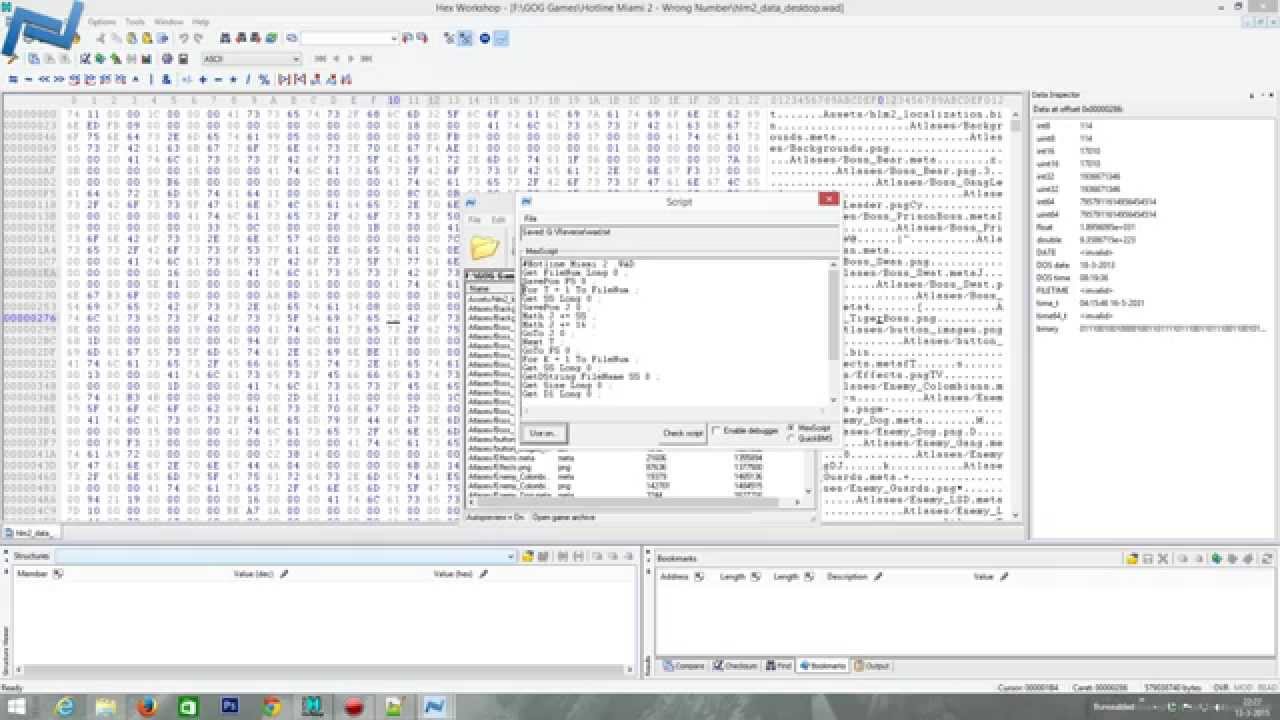Open File Explorer from the taskbar

click(x=106, y=707)
